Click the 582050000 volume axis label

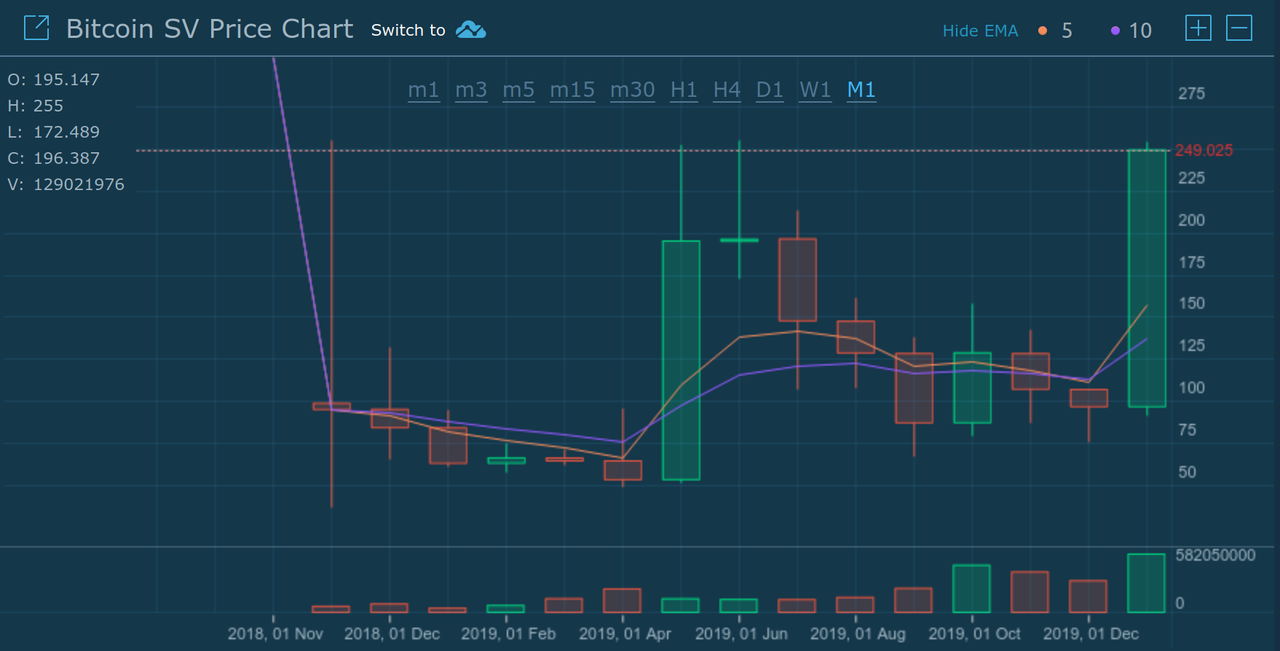[x=1215, y=555]
